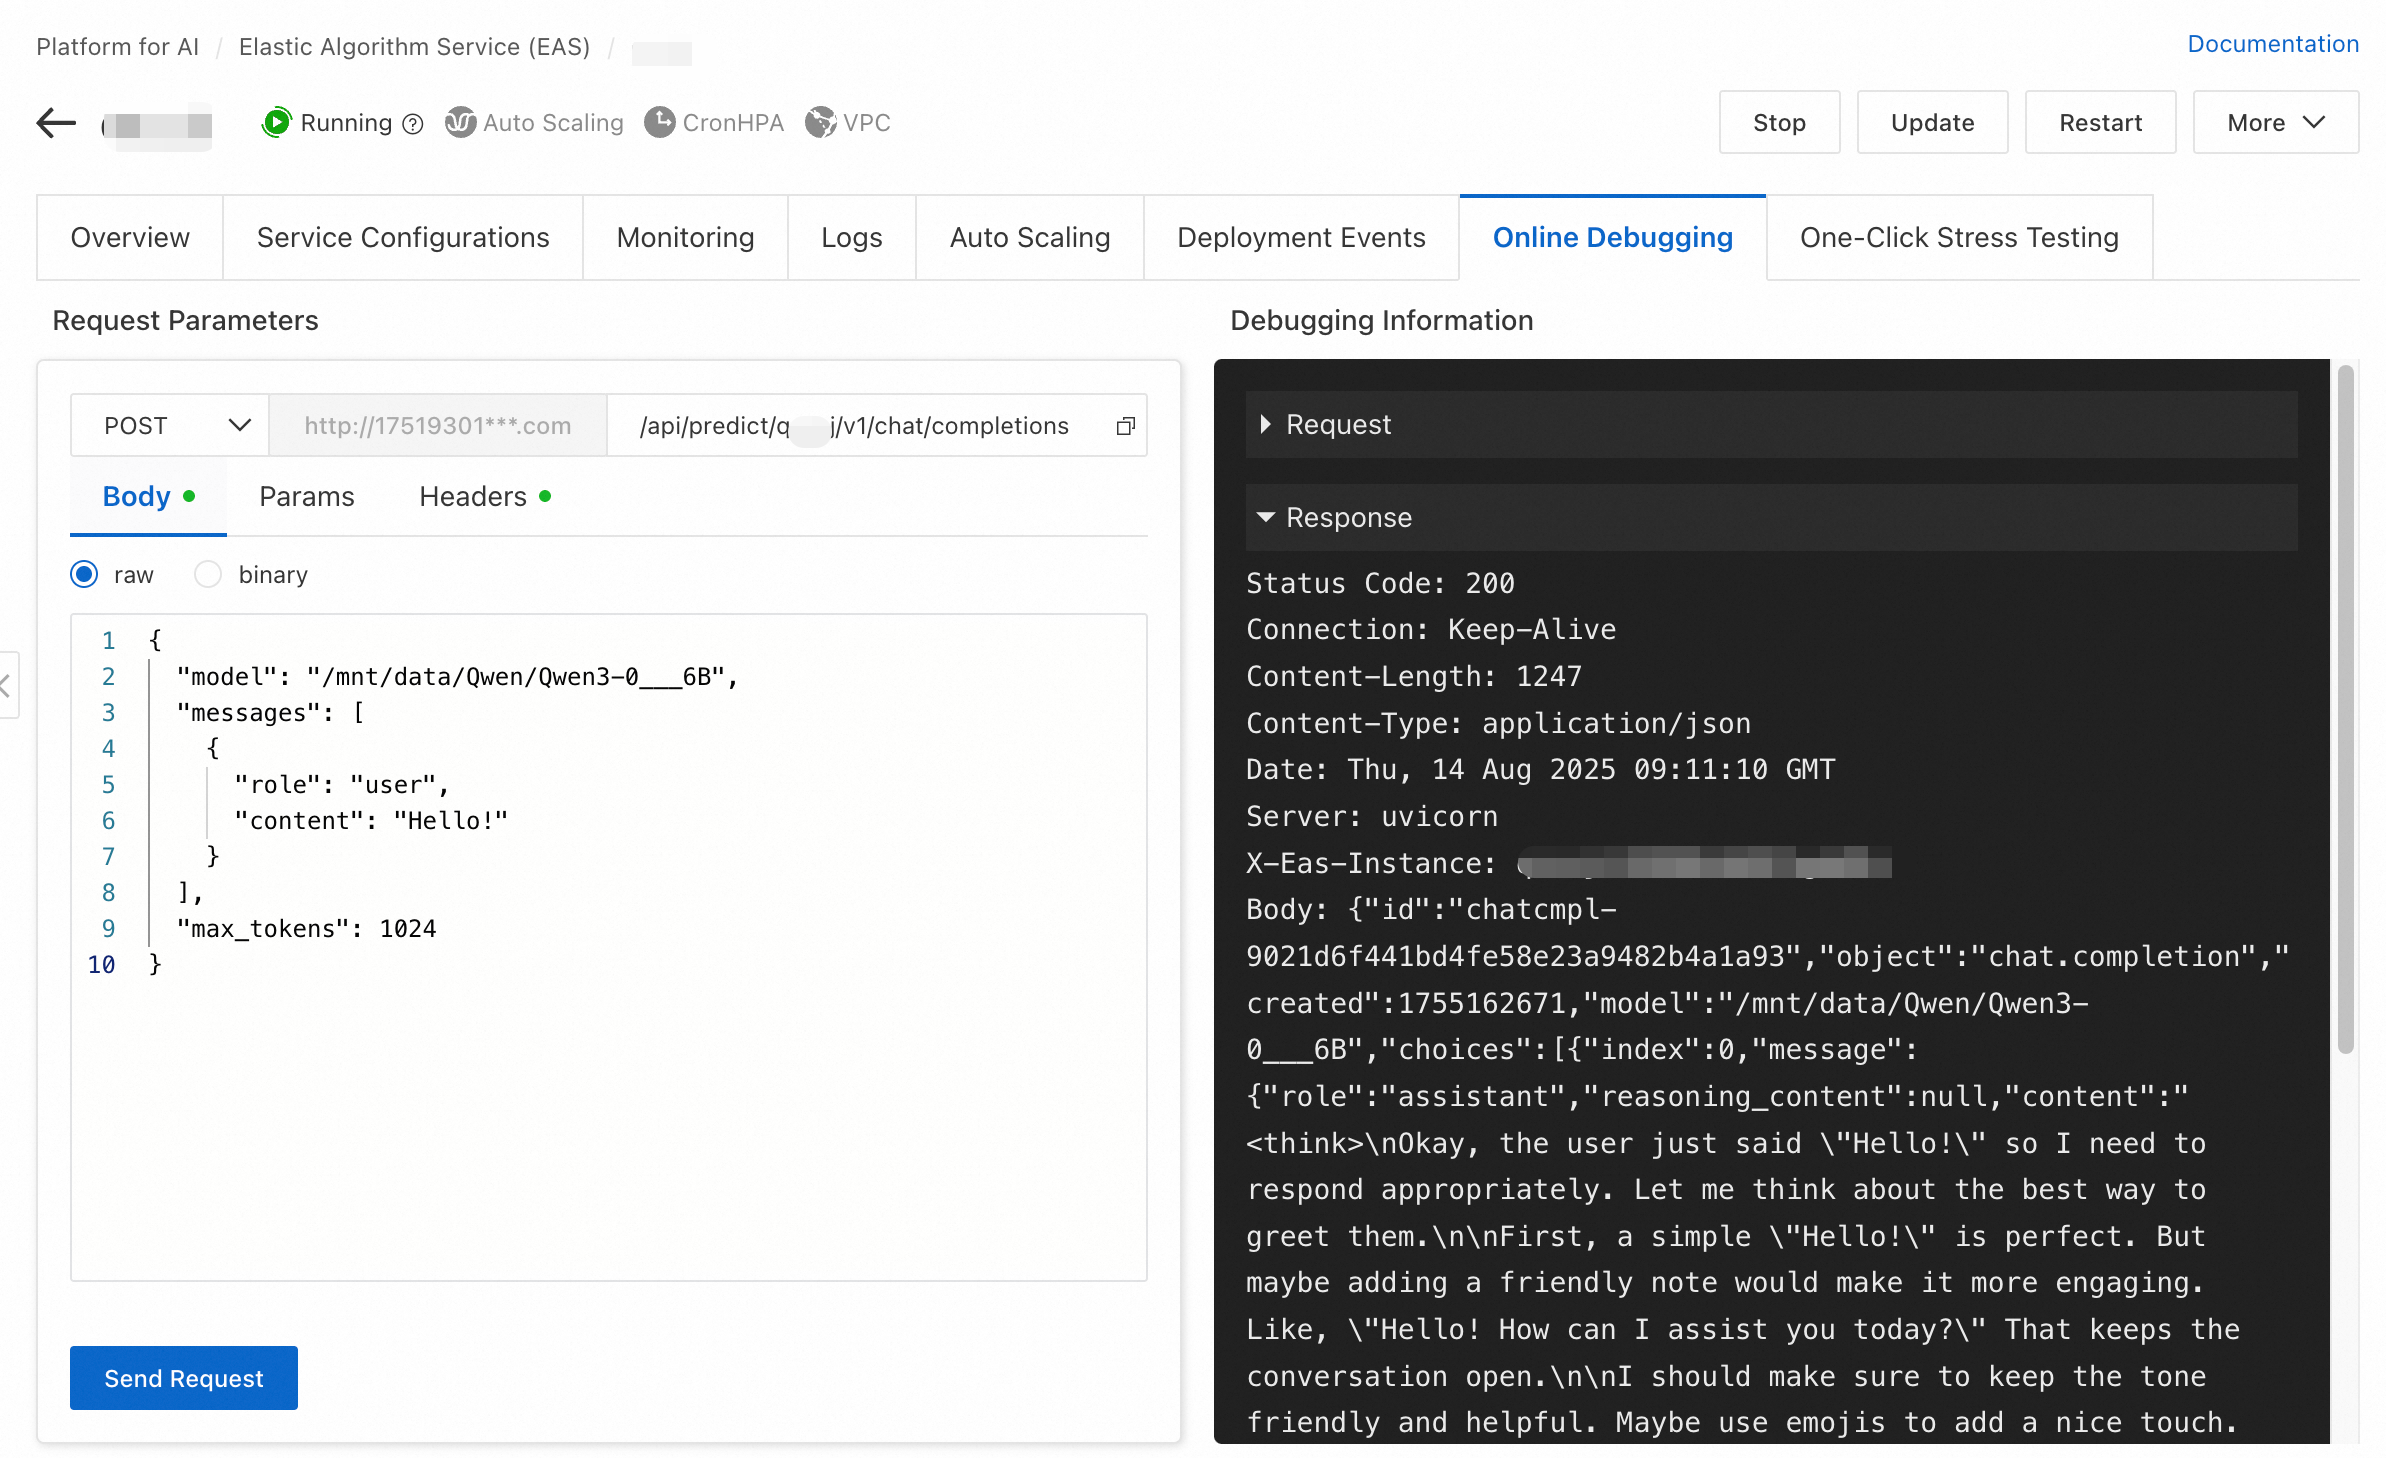2386x1458 pixels.
Task: Open the Documentation link
Action: (2272, 44)
